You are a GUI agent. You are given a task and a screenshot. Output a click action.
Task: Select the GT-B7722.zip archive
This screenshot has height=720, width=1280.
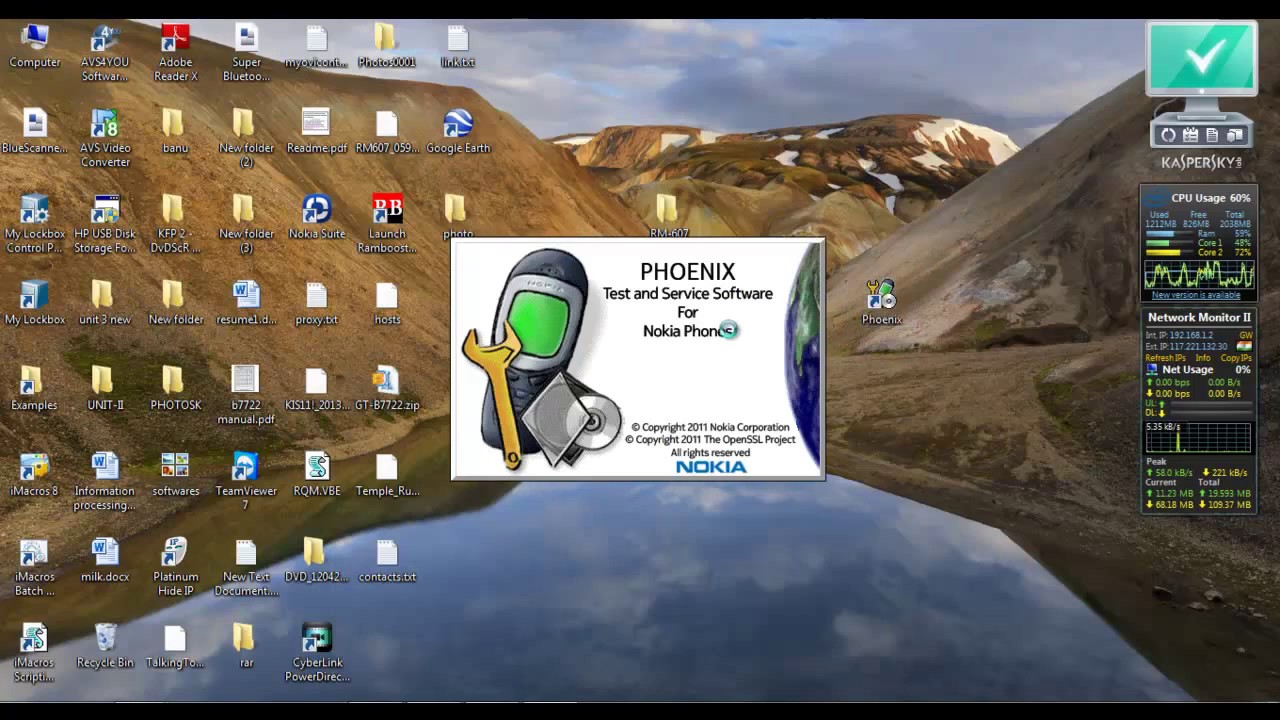387,390
